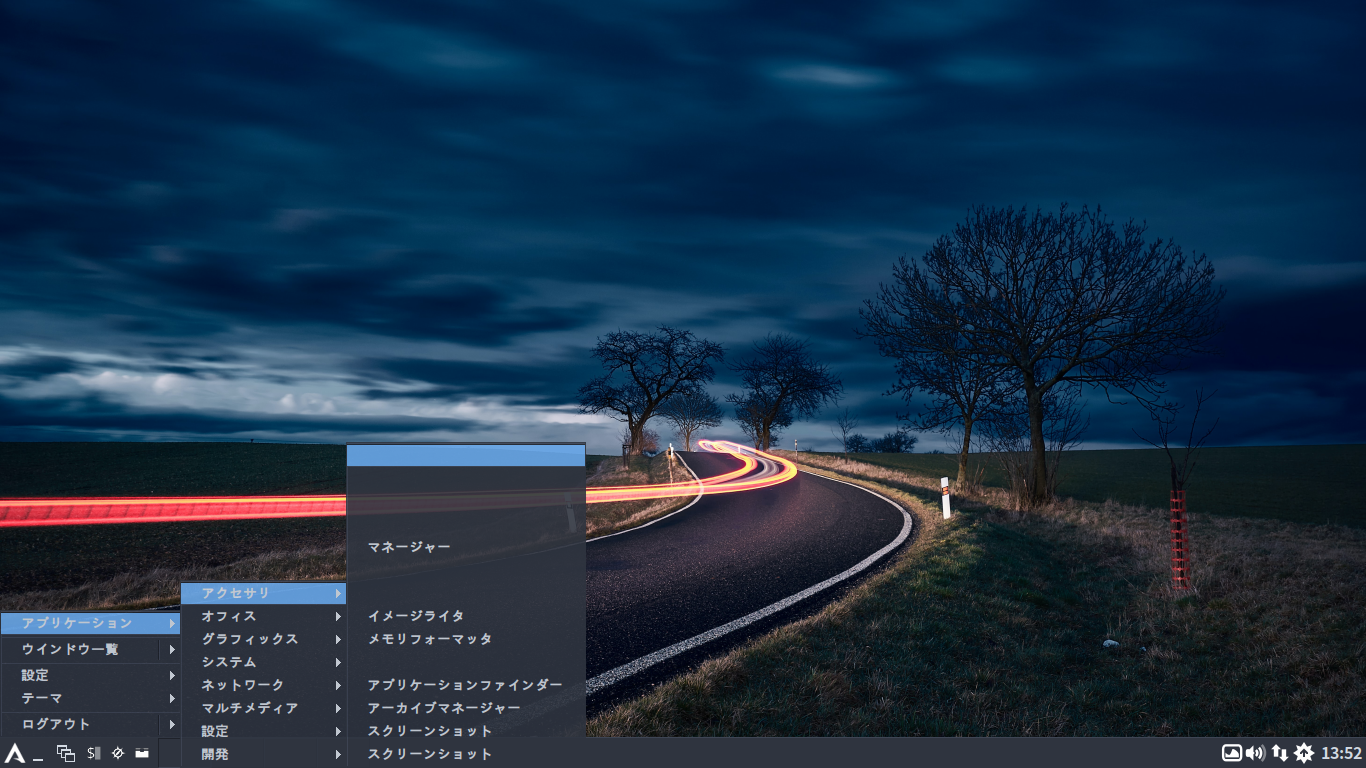Click the network up-down arrows tray icon
1366x768 pixels.
click(1280, 753)
